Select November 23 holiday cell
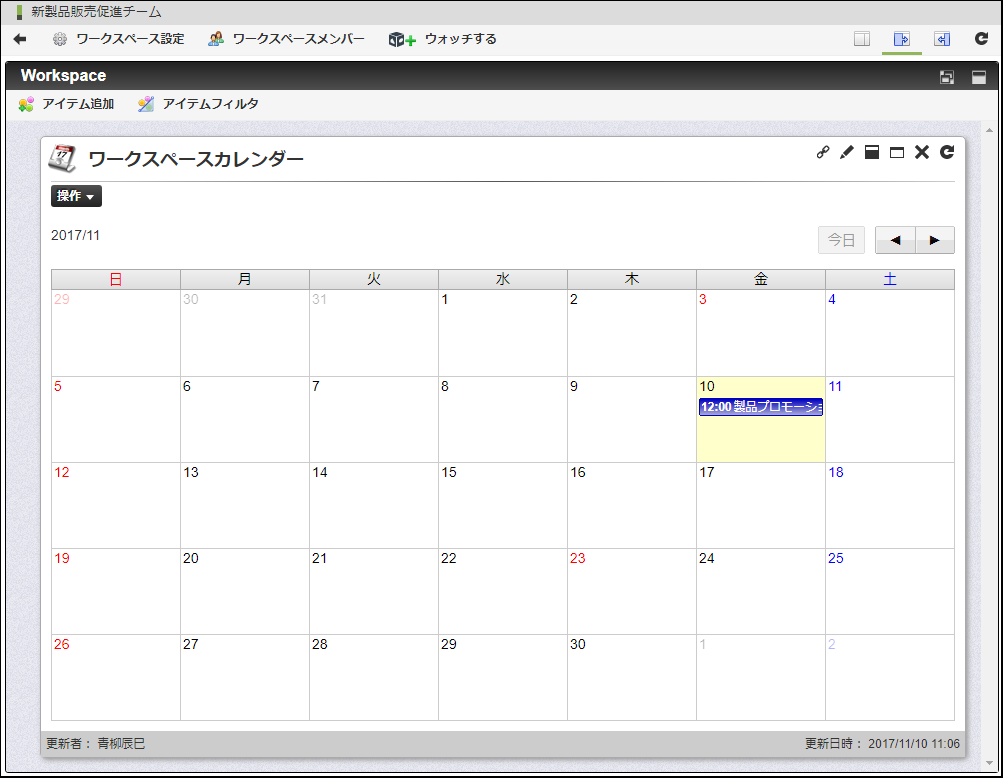Image resolution: width=1003 pixels, height=778 pixels. [x=631, y=591]
